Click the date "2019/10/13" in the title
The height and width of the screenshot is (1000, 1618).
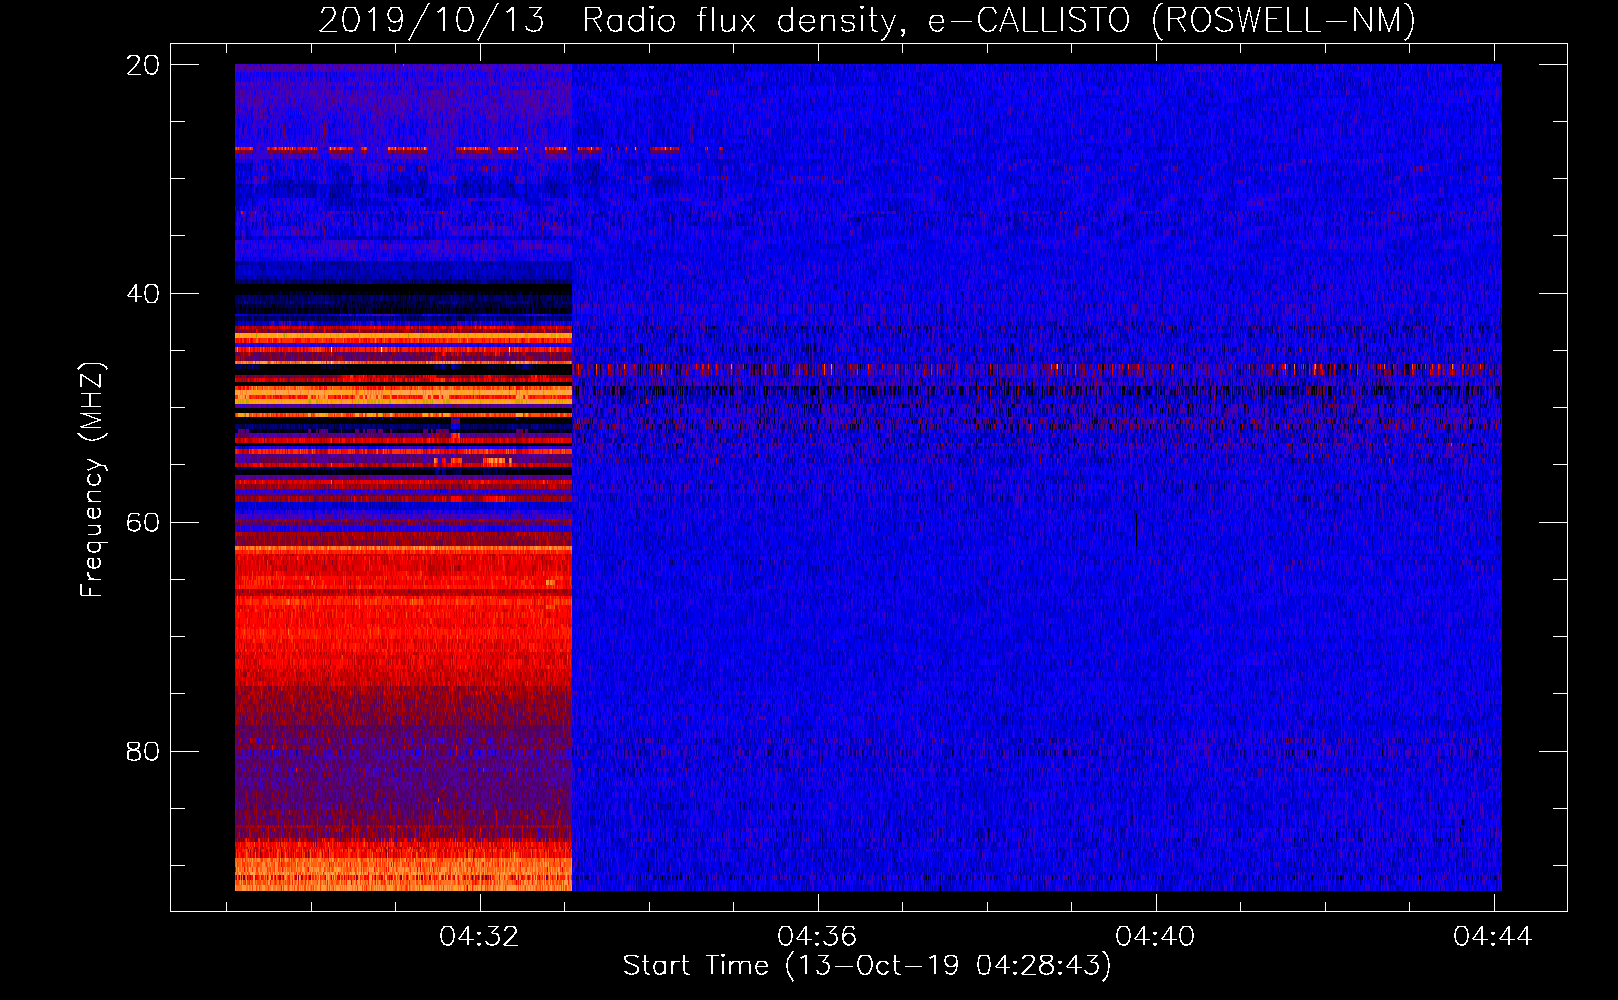[x=431, y=21]
